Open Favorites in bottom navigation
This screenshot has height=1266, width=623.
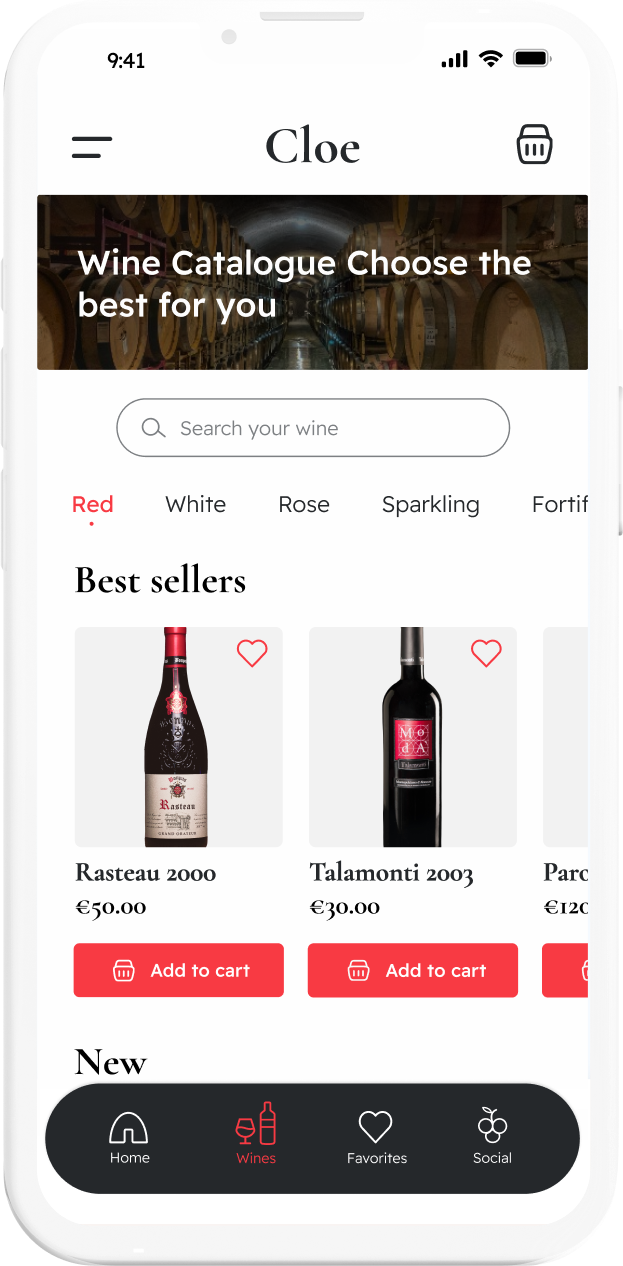coord(376,1137)
